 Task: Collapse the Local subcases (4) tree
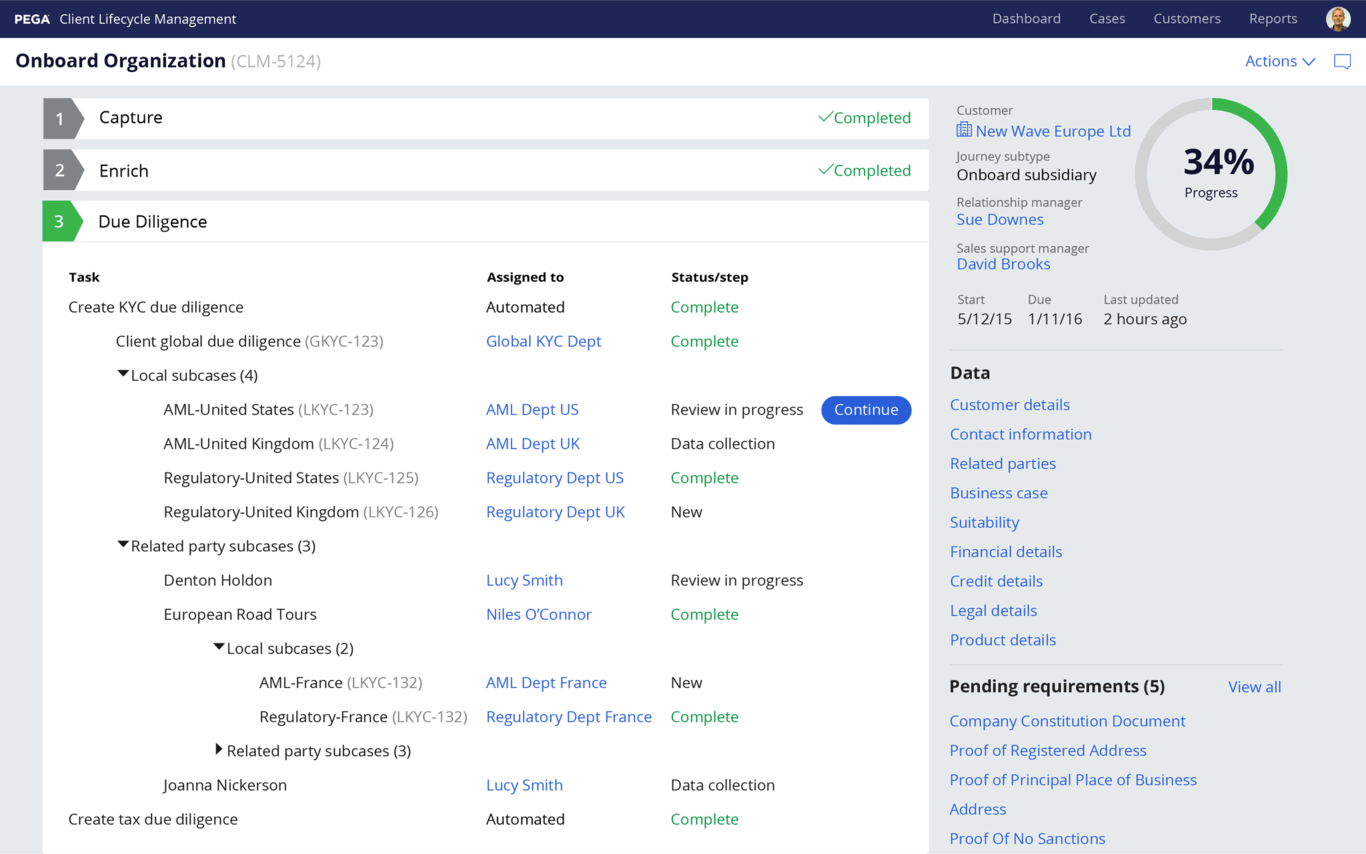(x=123, y=374)
